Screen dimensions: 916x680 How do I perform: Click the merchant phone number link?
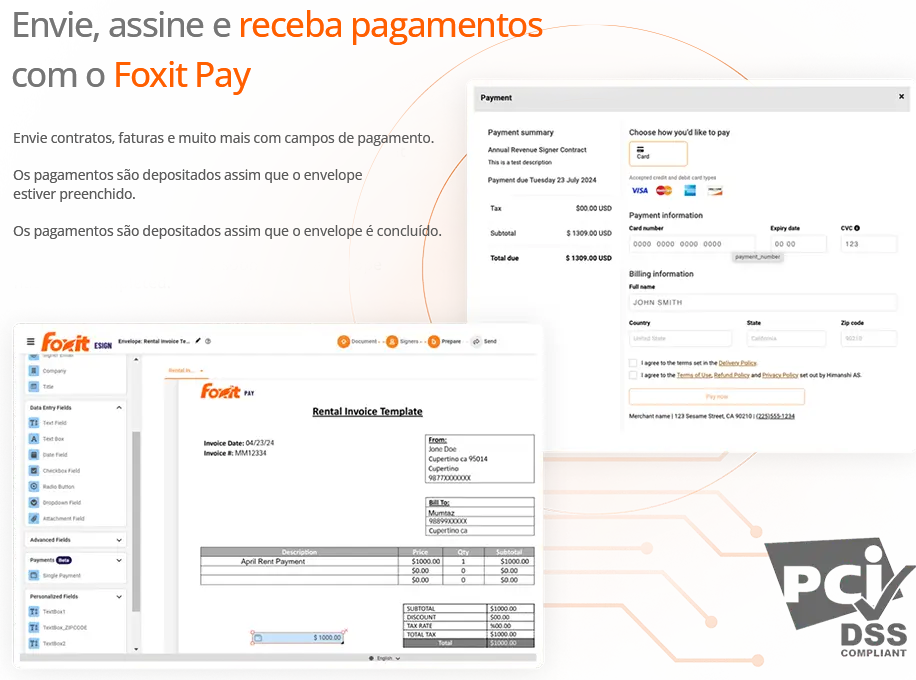pos(775,416)
